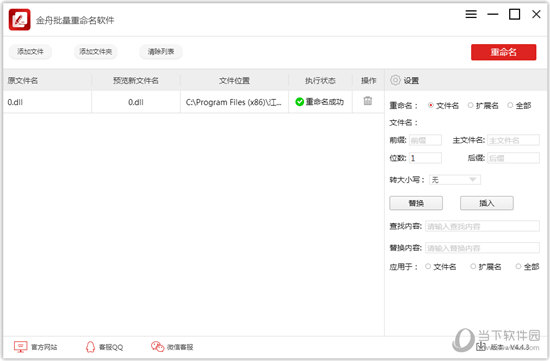550x361 pixels.
Task: Click the settings gear icon
Action: click(395, 80)
